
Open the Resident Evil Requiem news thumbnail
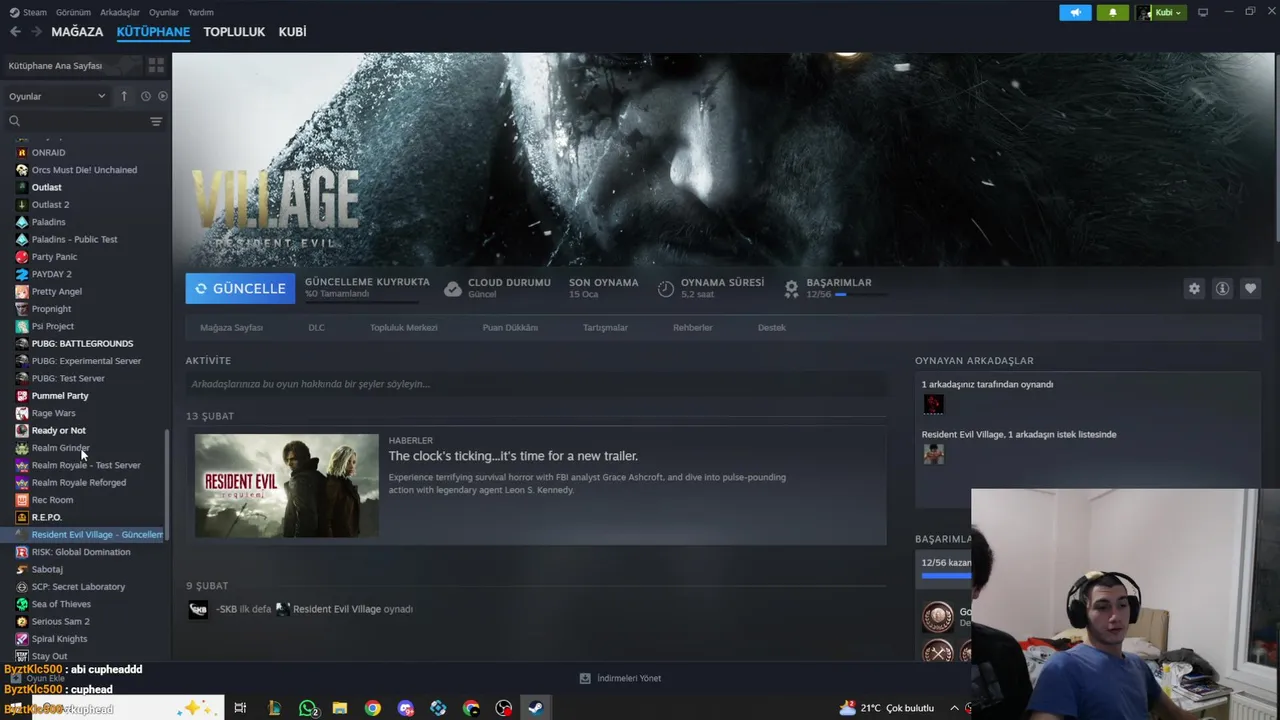pyautogui.click(x=287, y=485)
